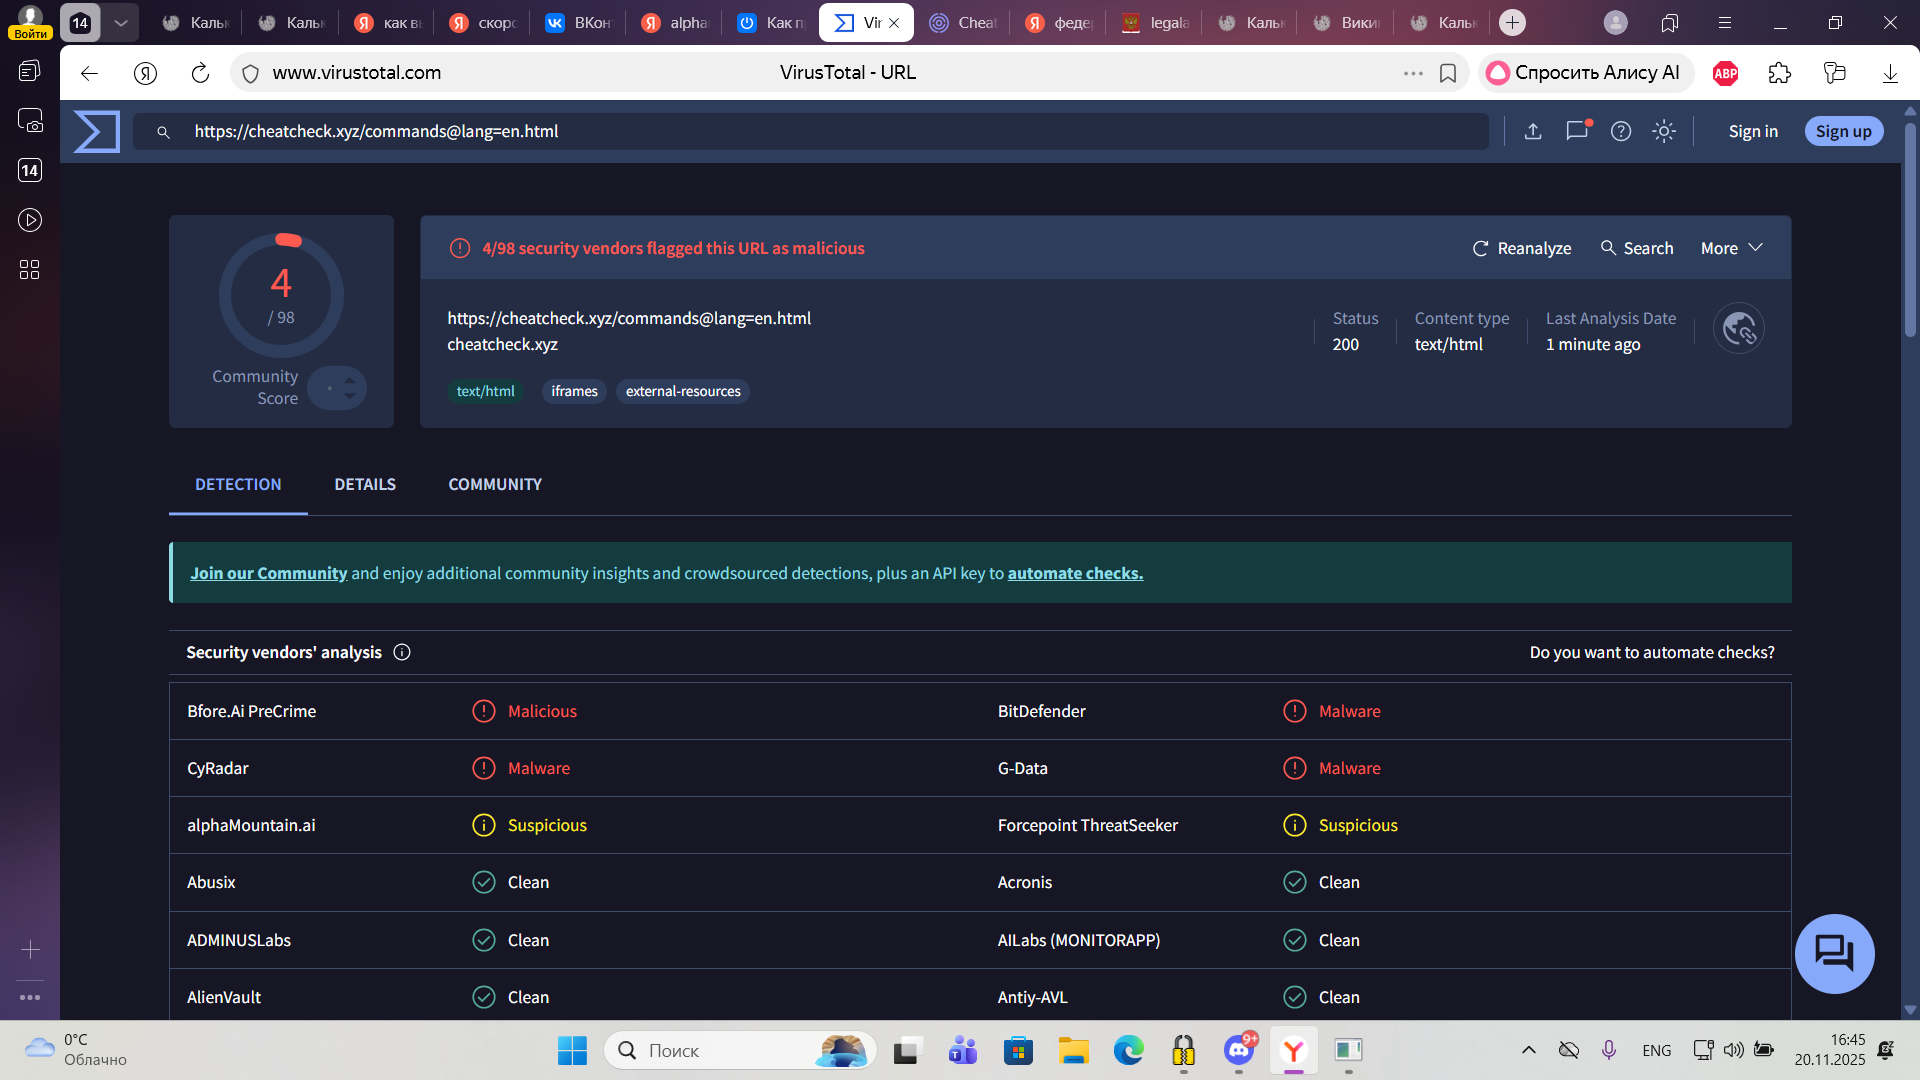This screenshot has height=1080, width=1920.
Task: Expand the browser tab list chevron
Action: click(x=121, y=22)
